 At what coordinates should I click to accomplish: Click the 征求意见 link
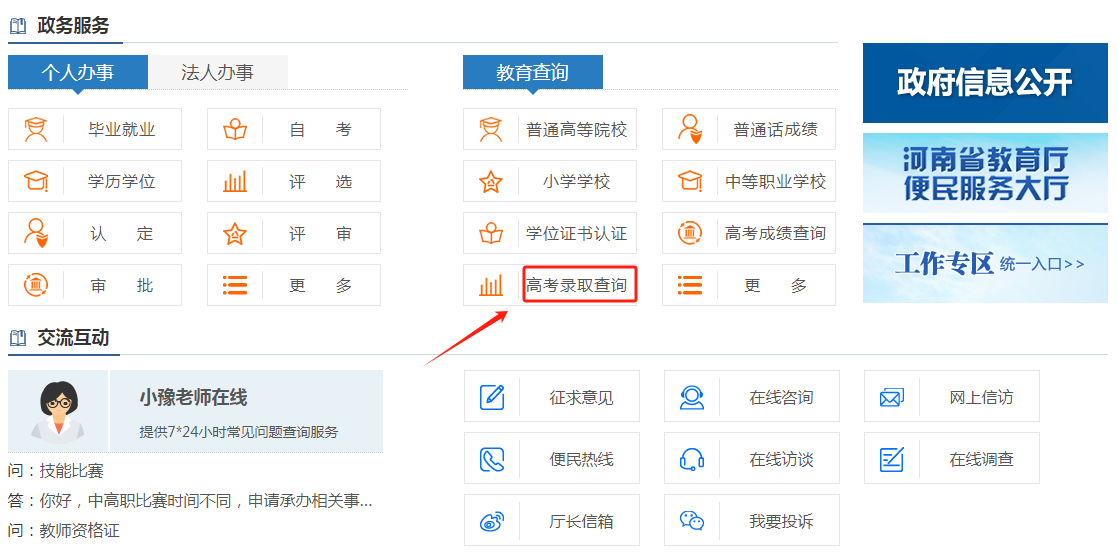pos(581,397)
